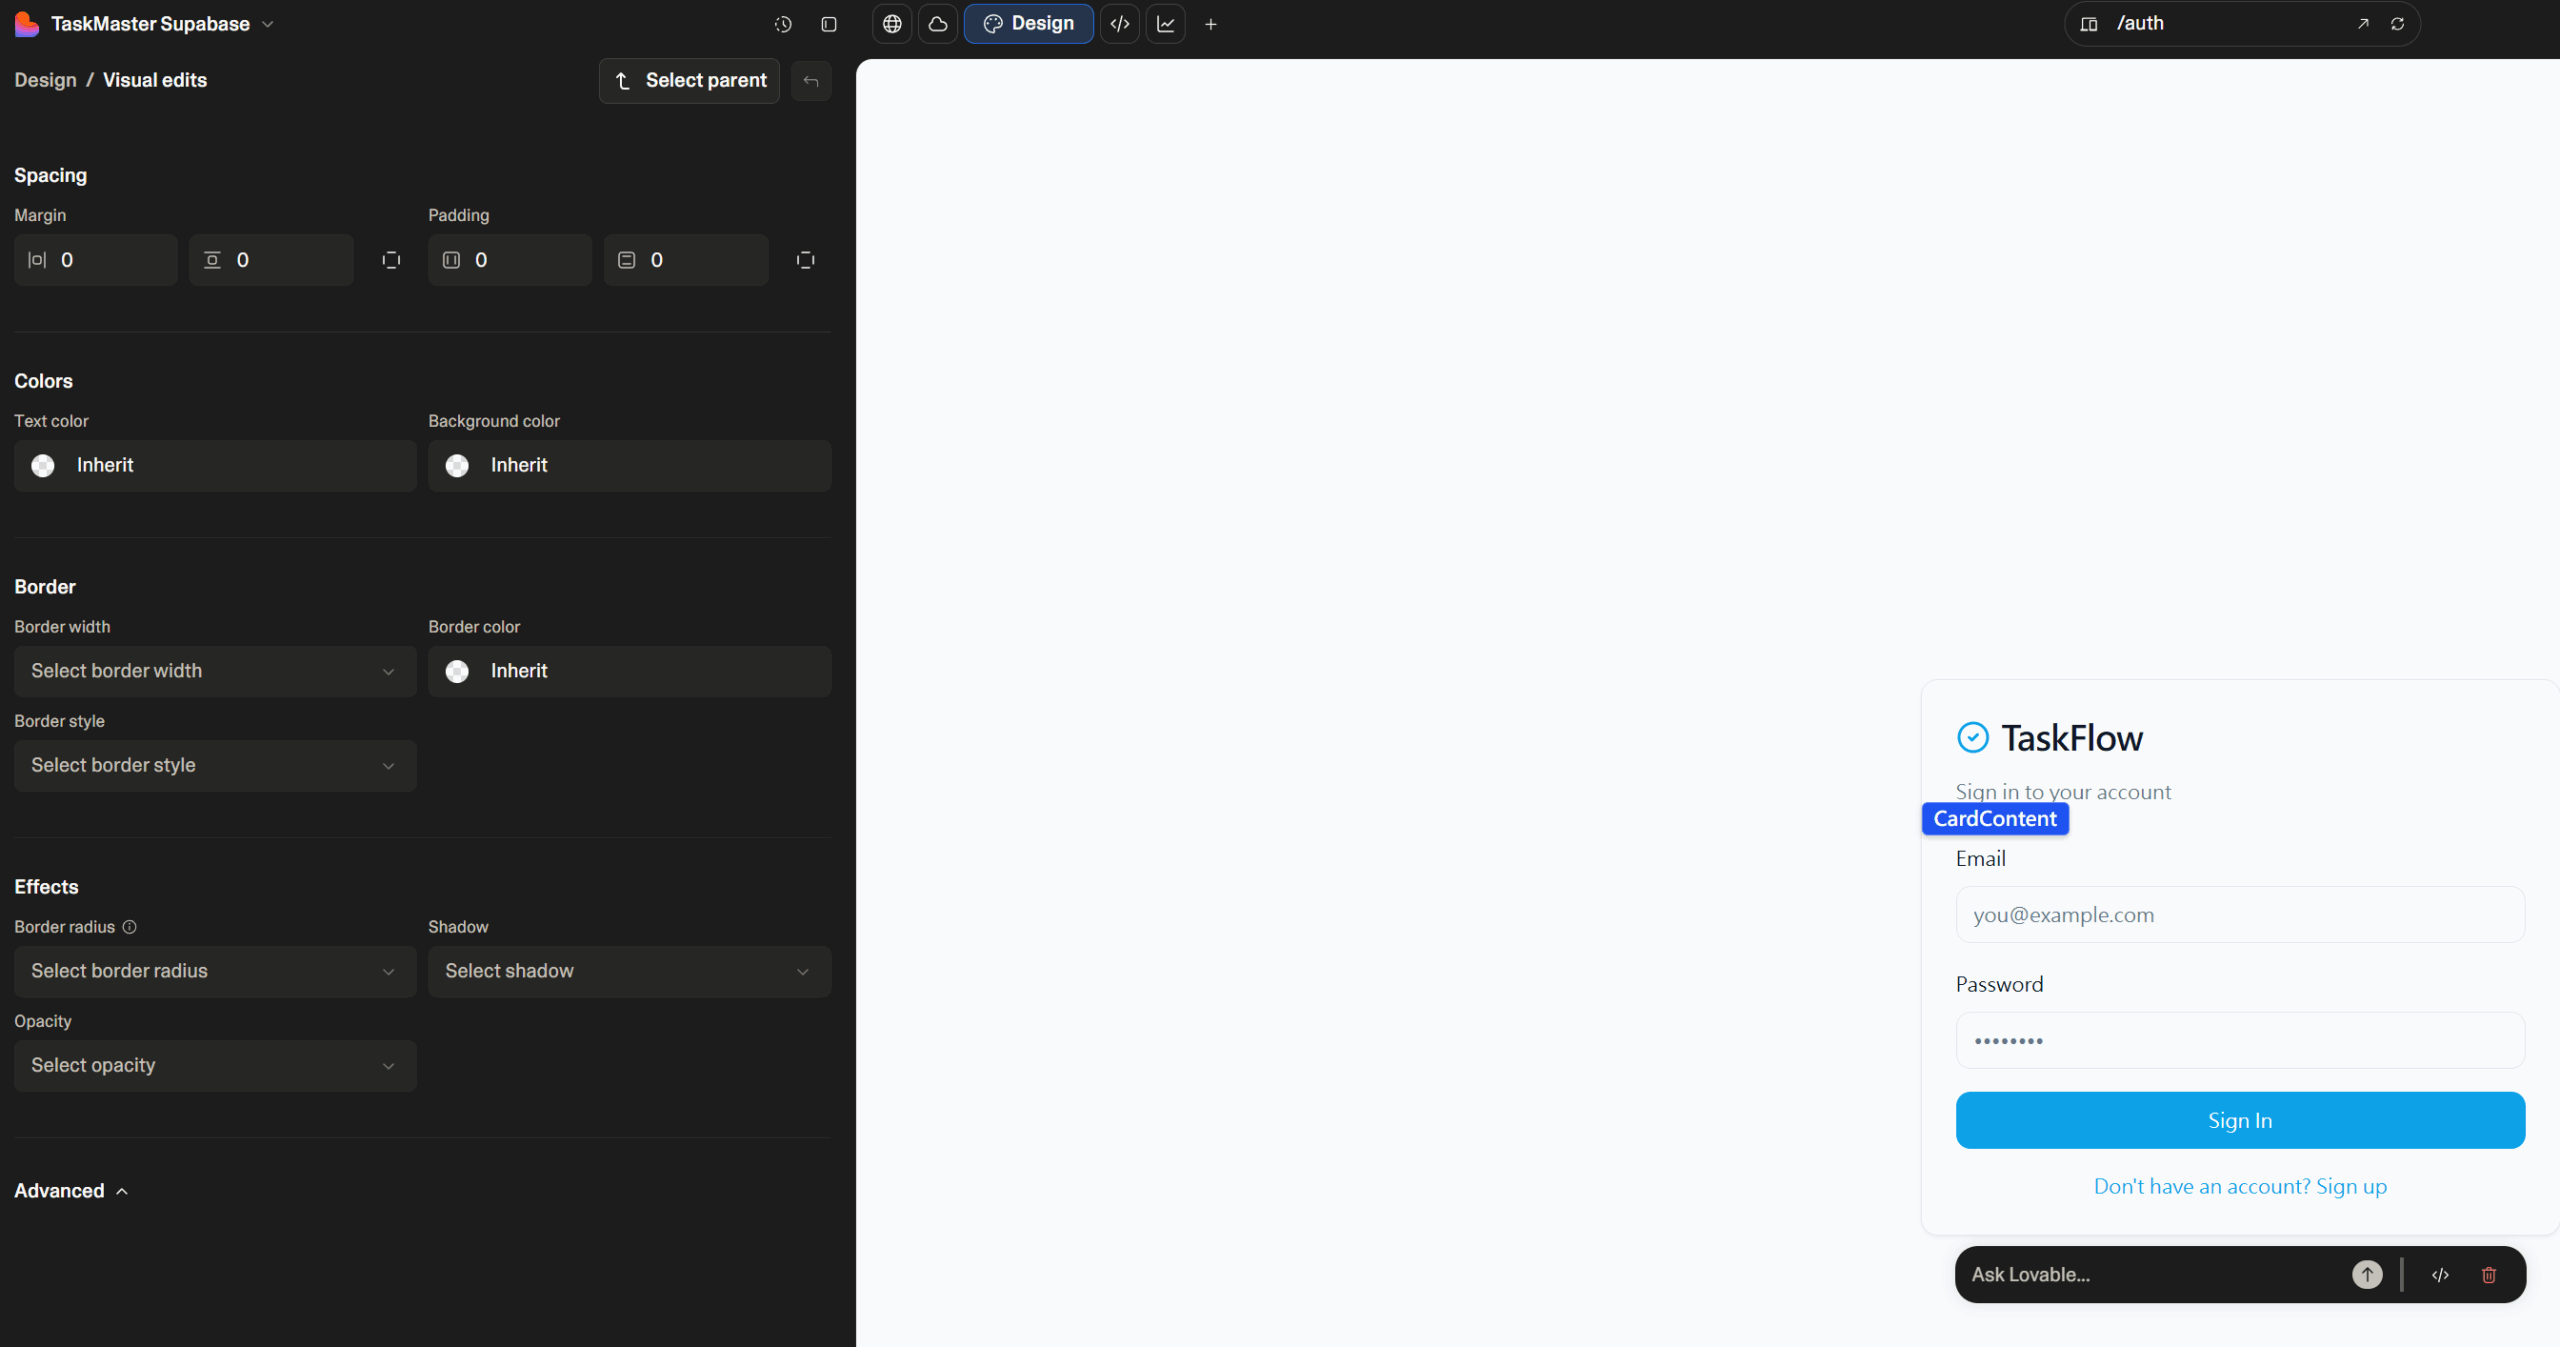Click the Ask Lovable input field
The width and height of the screenshot is (2560, 1347).
2150,1274
